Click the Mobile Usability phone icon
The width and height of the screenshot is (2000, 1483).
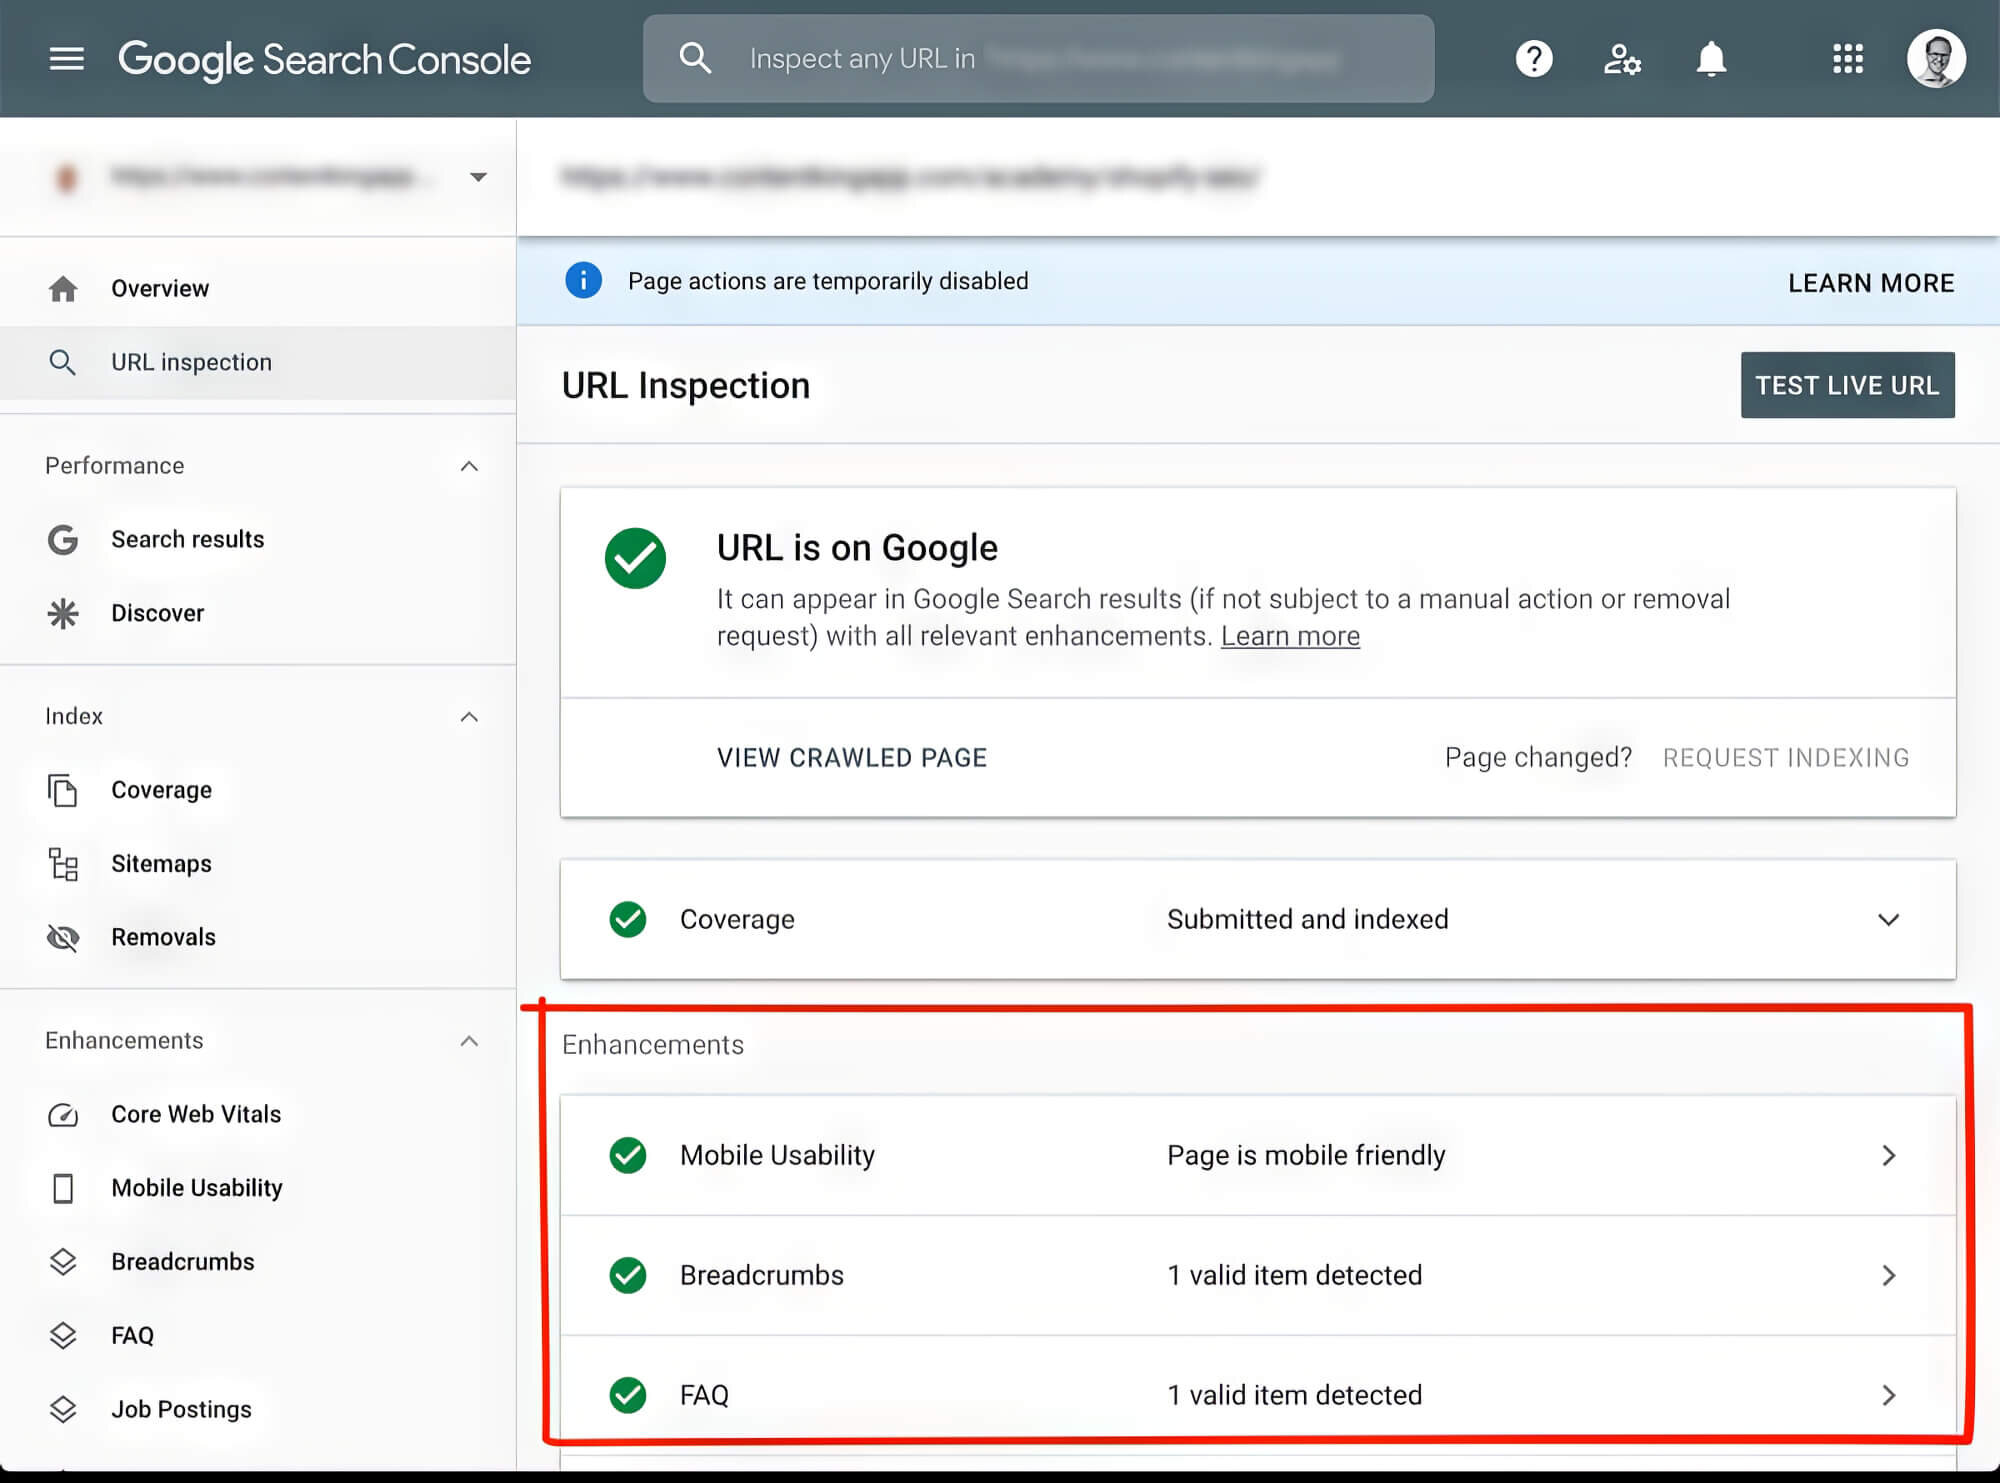[63, 1188]
